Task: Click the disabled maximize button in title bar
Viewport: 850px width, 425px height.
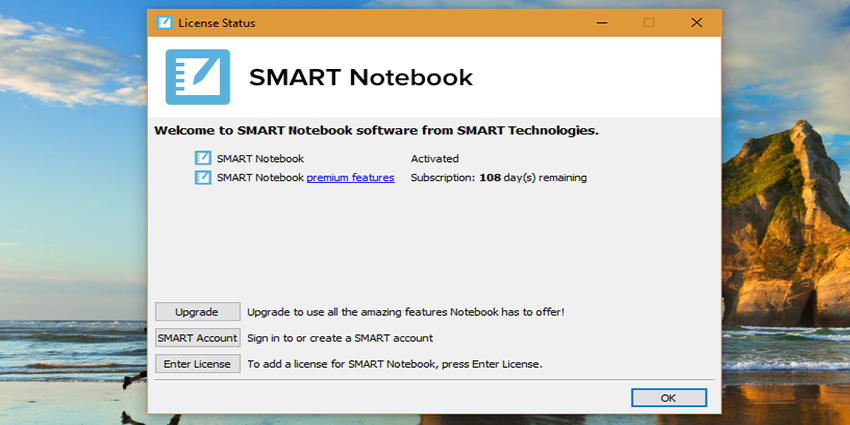Action: point(649,23)
